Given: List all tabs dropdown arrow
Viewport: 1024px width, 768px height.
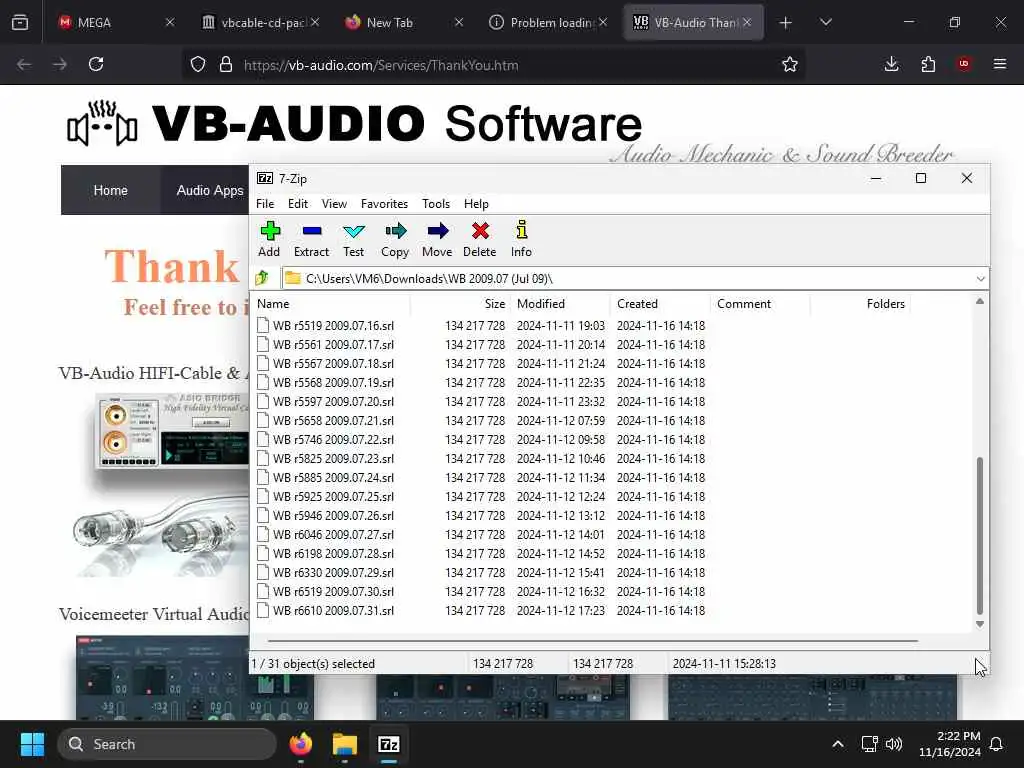Looking at the screenshot, I should coord(825,23).
